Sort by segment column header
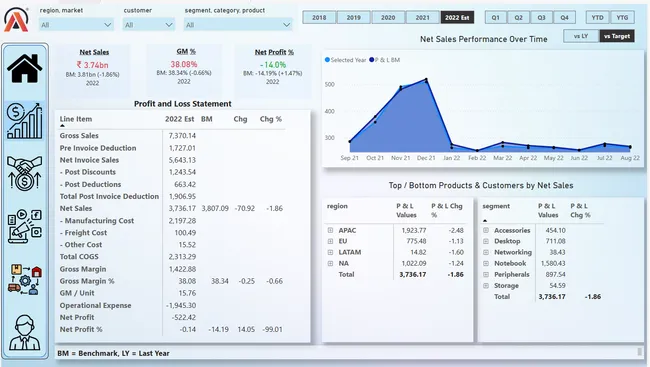The width and height of the screenshot is (650, 367). point(496,206)
